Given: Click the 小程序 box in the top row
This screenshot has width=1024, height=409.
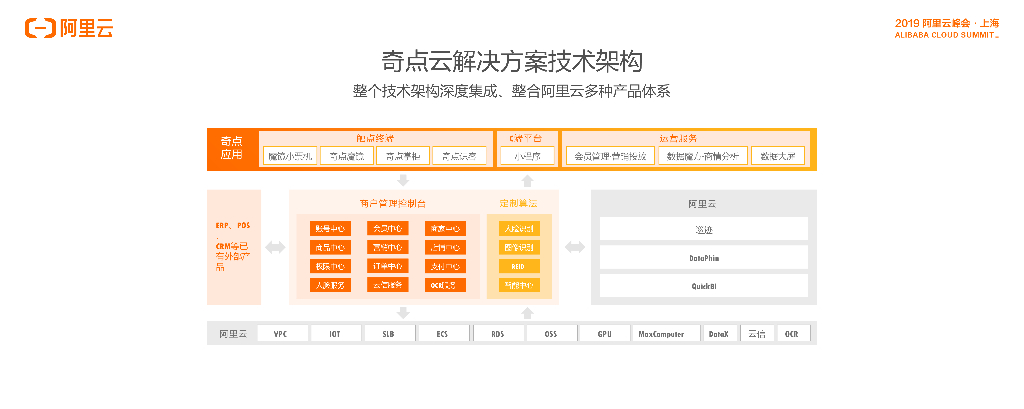Looking at the screenshot, I should pyautogui.click(x=527, y=156).
